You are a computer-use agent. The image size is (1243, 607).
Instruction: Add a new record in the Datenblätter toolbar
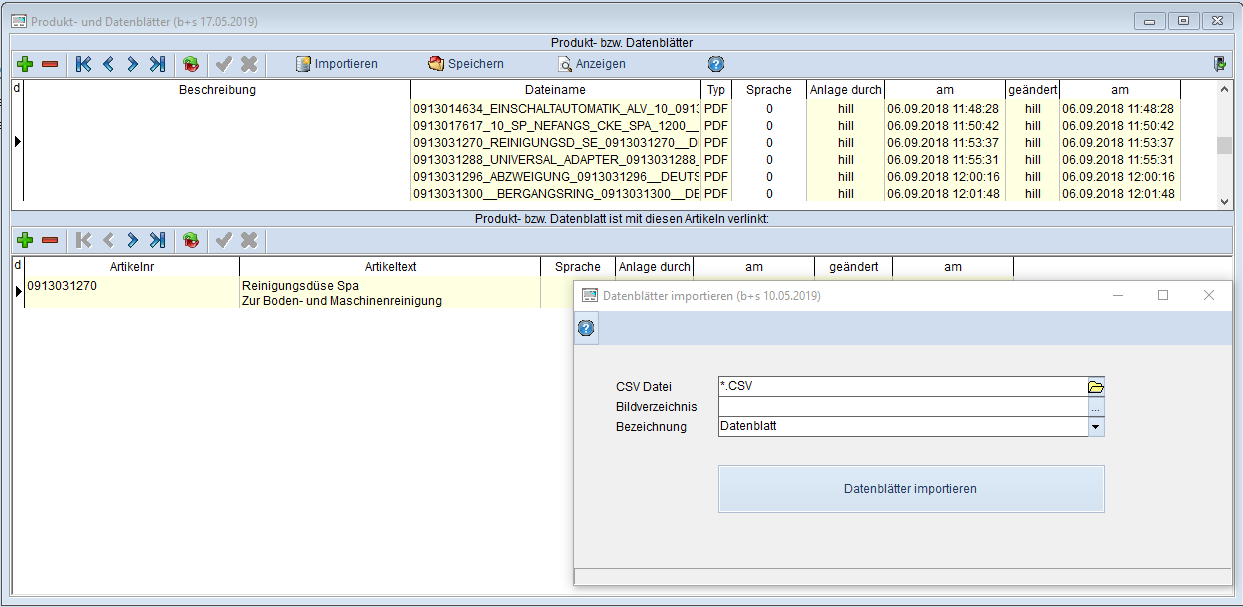click(x=26, y=64)
